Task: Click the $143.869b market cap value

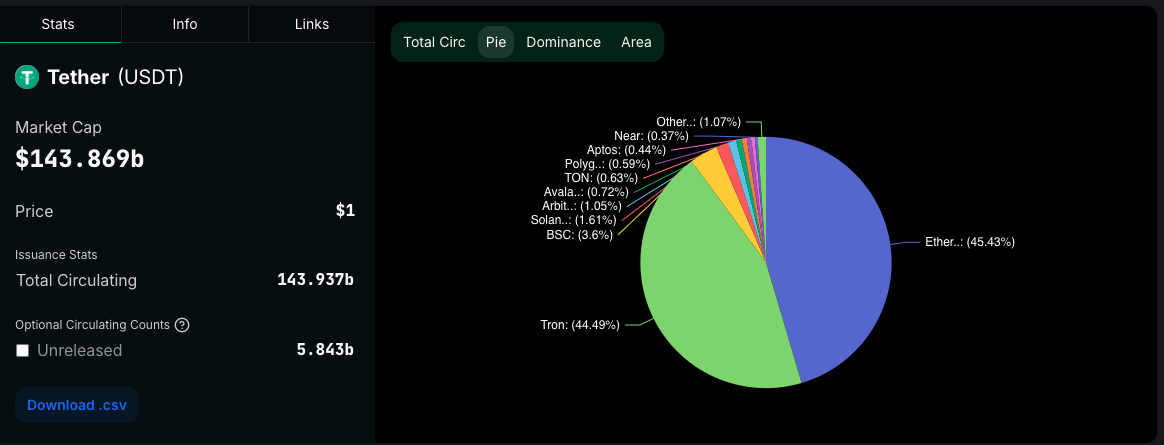Action: point(79,159)
